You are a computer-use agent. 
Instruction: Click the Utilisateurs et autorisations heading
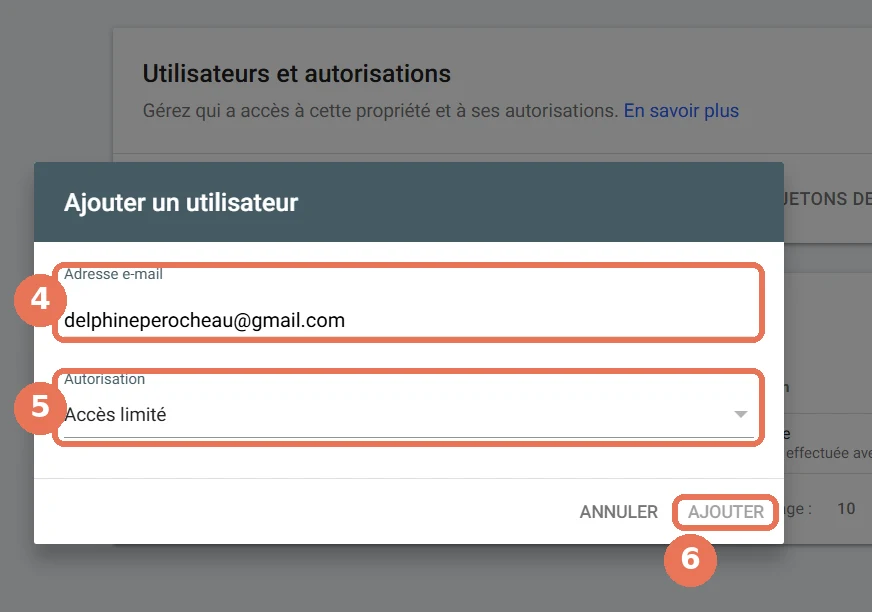[296, 73]
